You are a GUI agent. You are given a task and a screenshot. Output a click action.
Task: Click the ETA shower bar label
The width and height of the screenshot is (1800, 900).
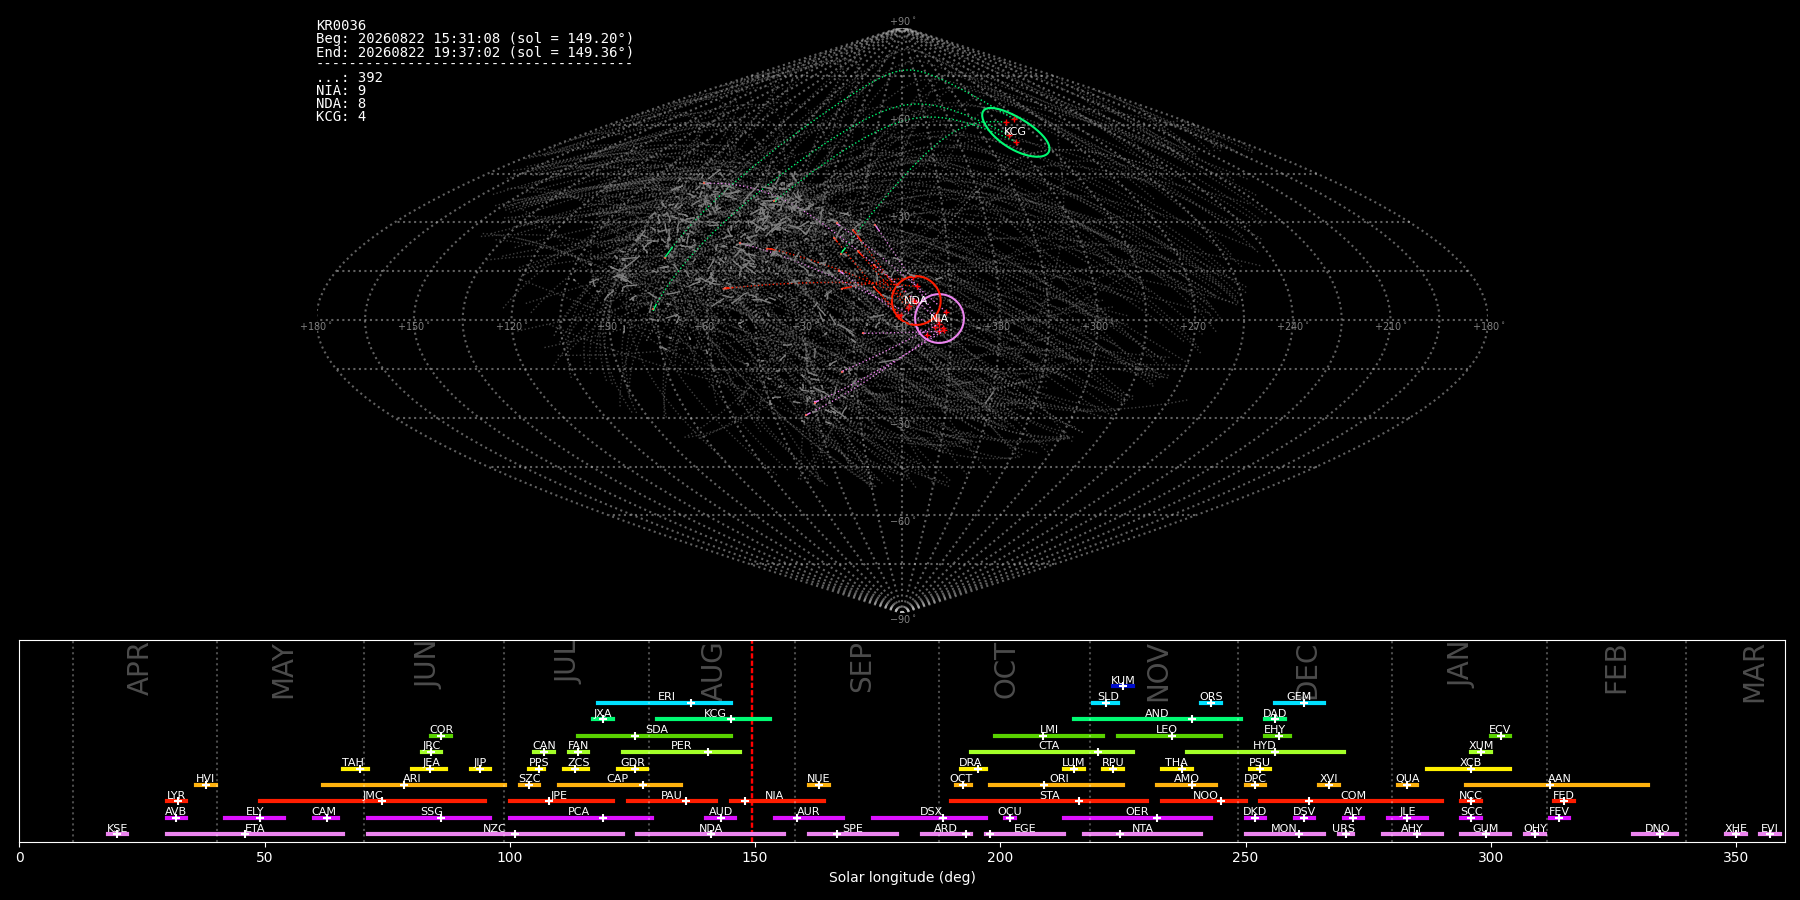click(x=255, y=829)
